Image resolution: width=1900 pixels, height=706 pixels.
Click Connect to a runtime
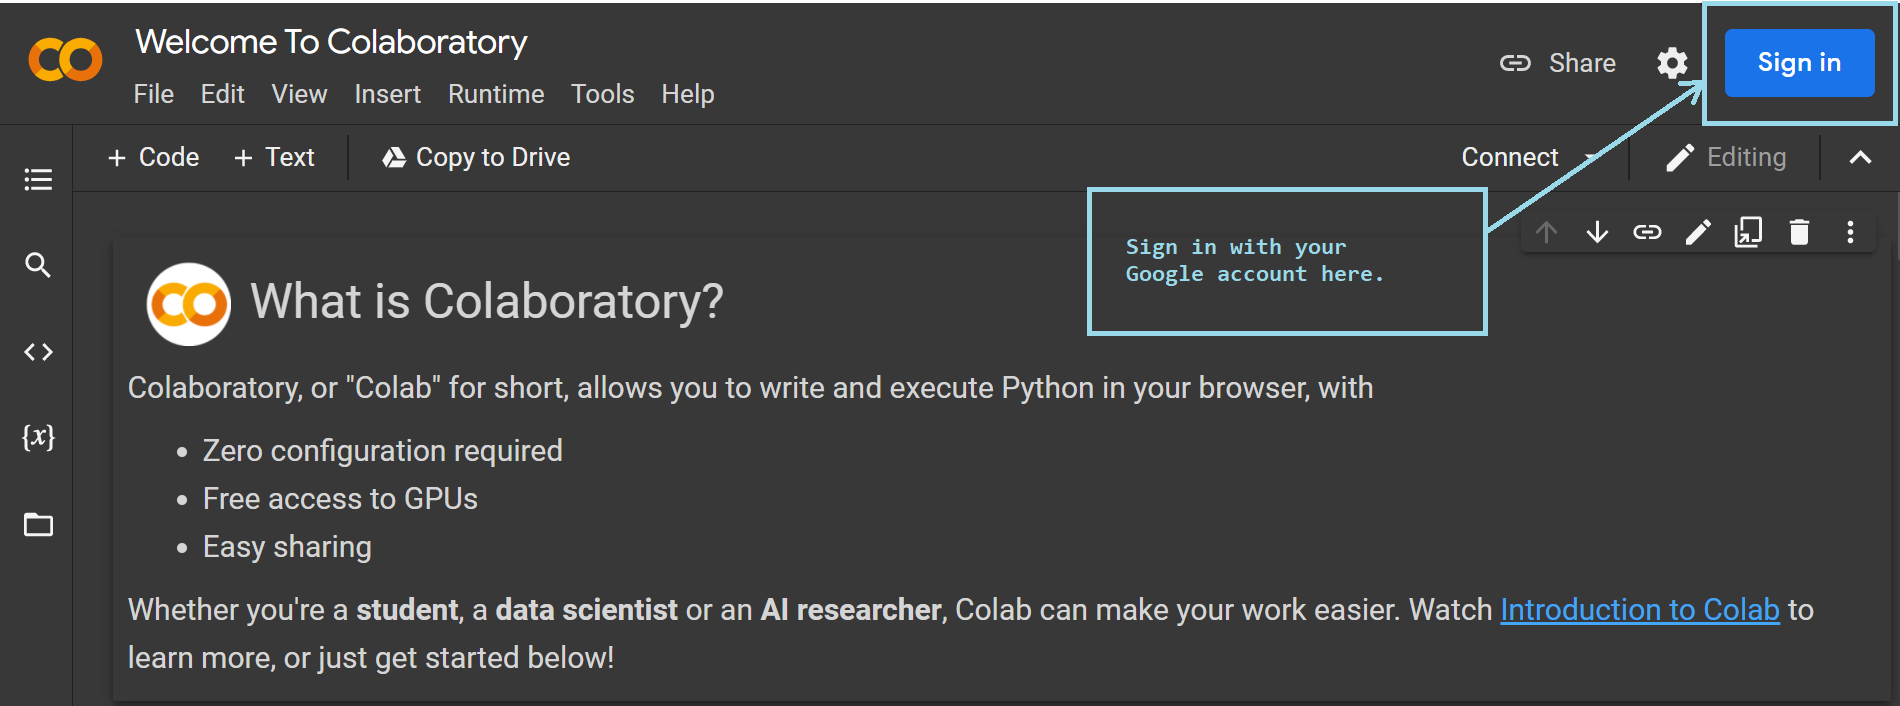(1510, 157)
